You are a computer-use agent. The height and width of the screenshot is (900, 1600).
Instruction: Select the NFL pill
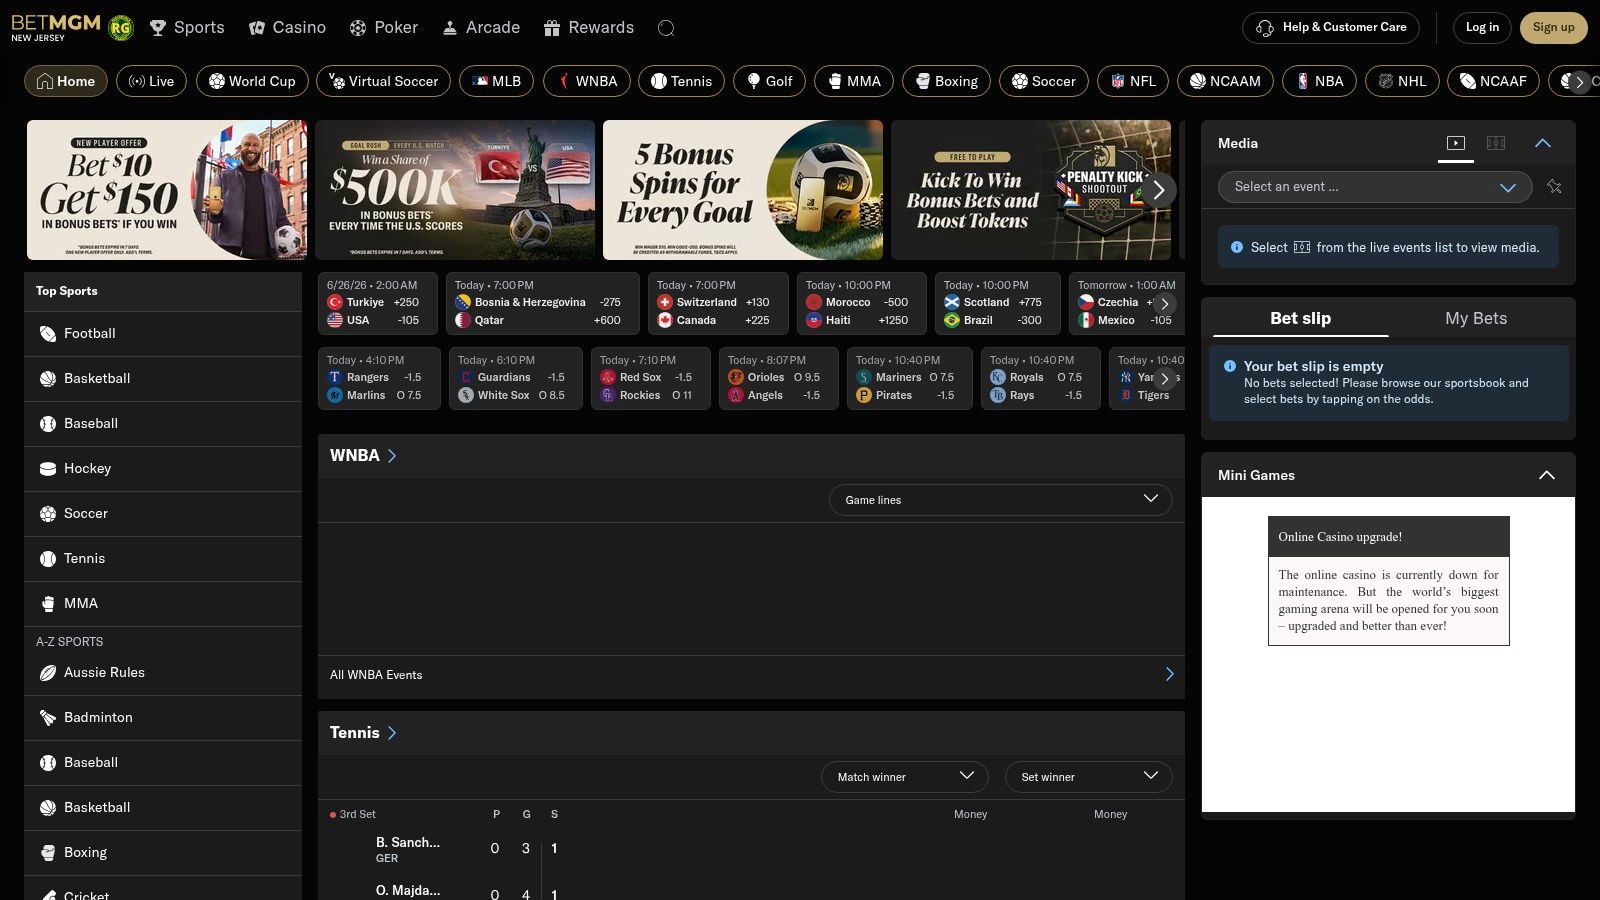click(1133, 81)
